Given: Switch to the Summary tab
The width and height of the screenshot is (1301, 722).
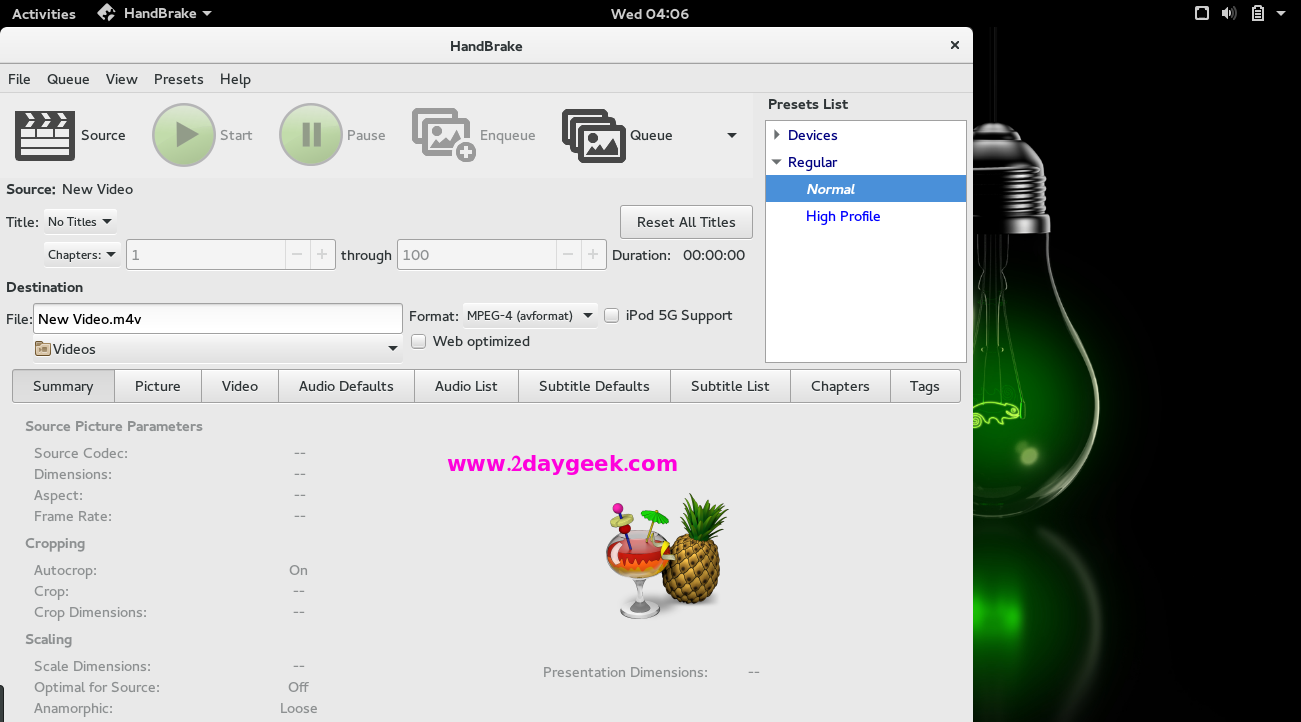Looking at the screenshot, I should (63, 386).
